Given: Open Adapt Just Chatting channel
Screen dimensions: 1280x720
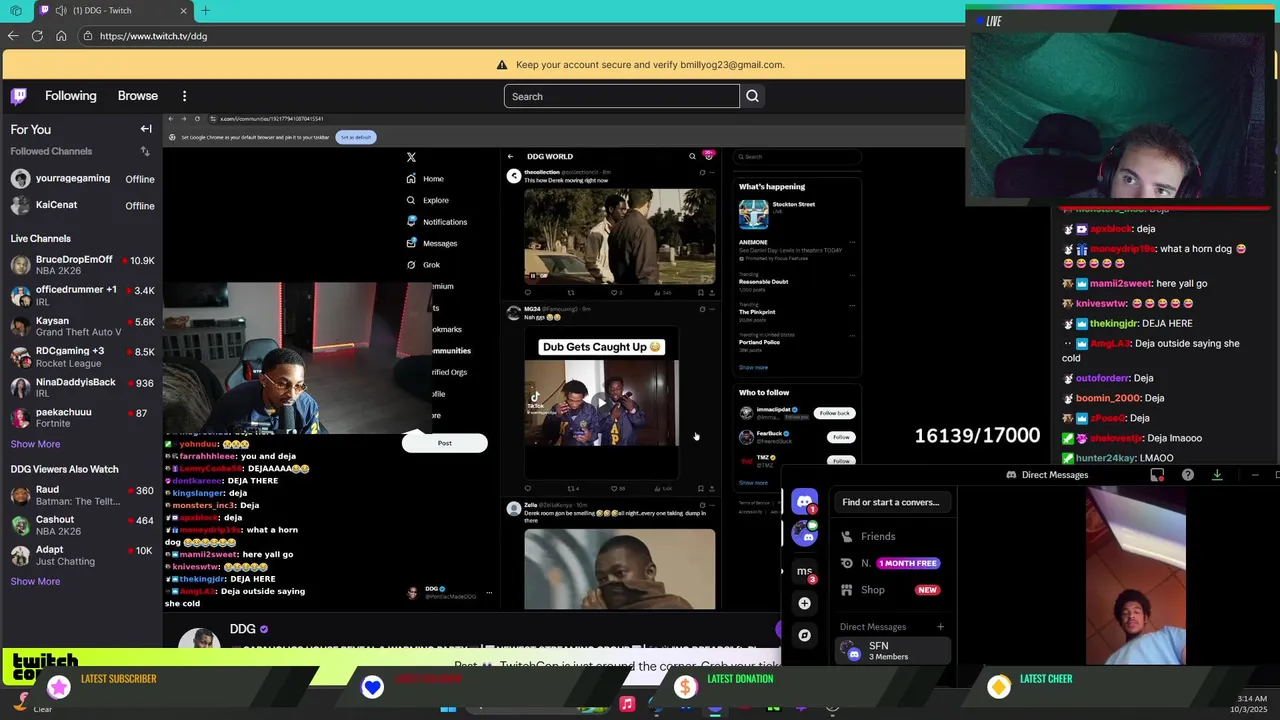Looking at the screenshot, I should coord(82,555).
